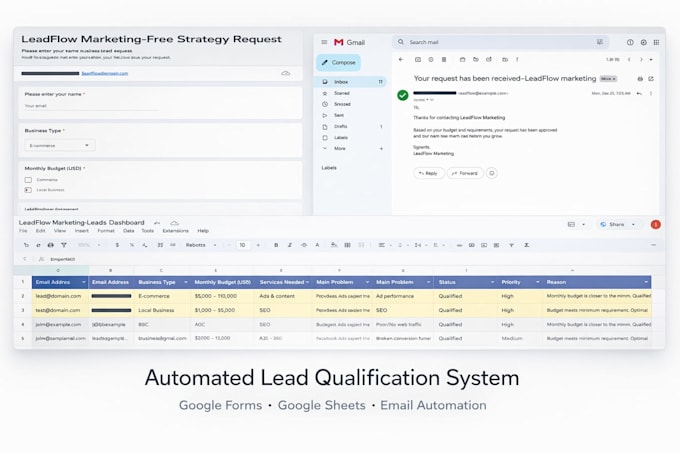Tick the Local Business checkbox in the form
Screen dimensions: 680x453
(28, 190)
